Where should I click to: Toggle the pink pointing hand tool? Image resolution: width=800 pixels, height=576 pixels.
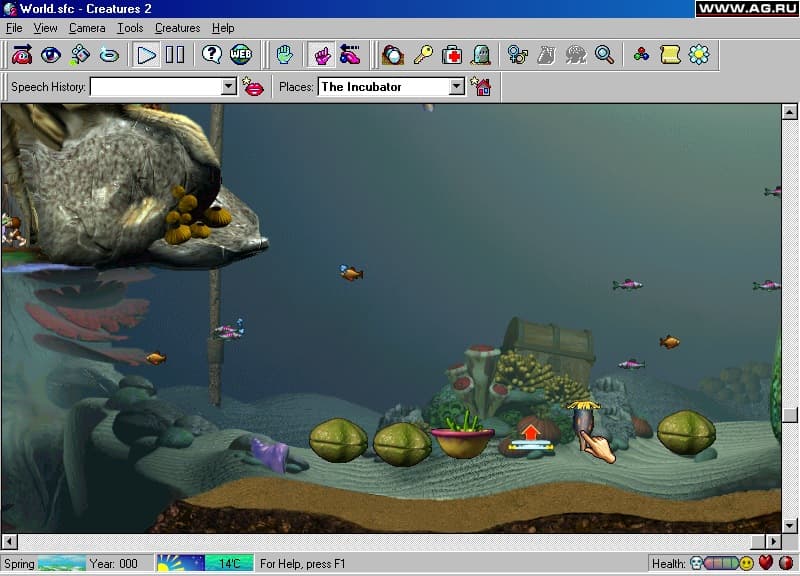tap(322, 55)
